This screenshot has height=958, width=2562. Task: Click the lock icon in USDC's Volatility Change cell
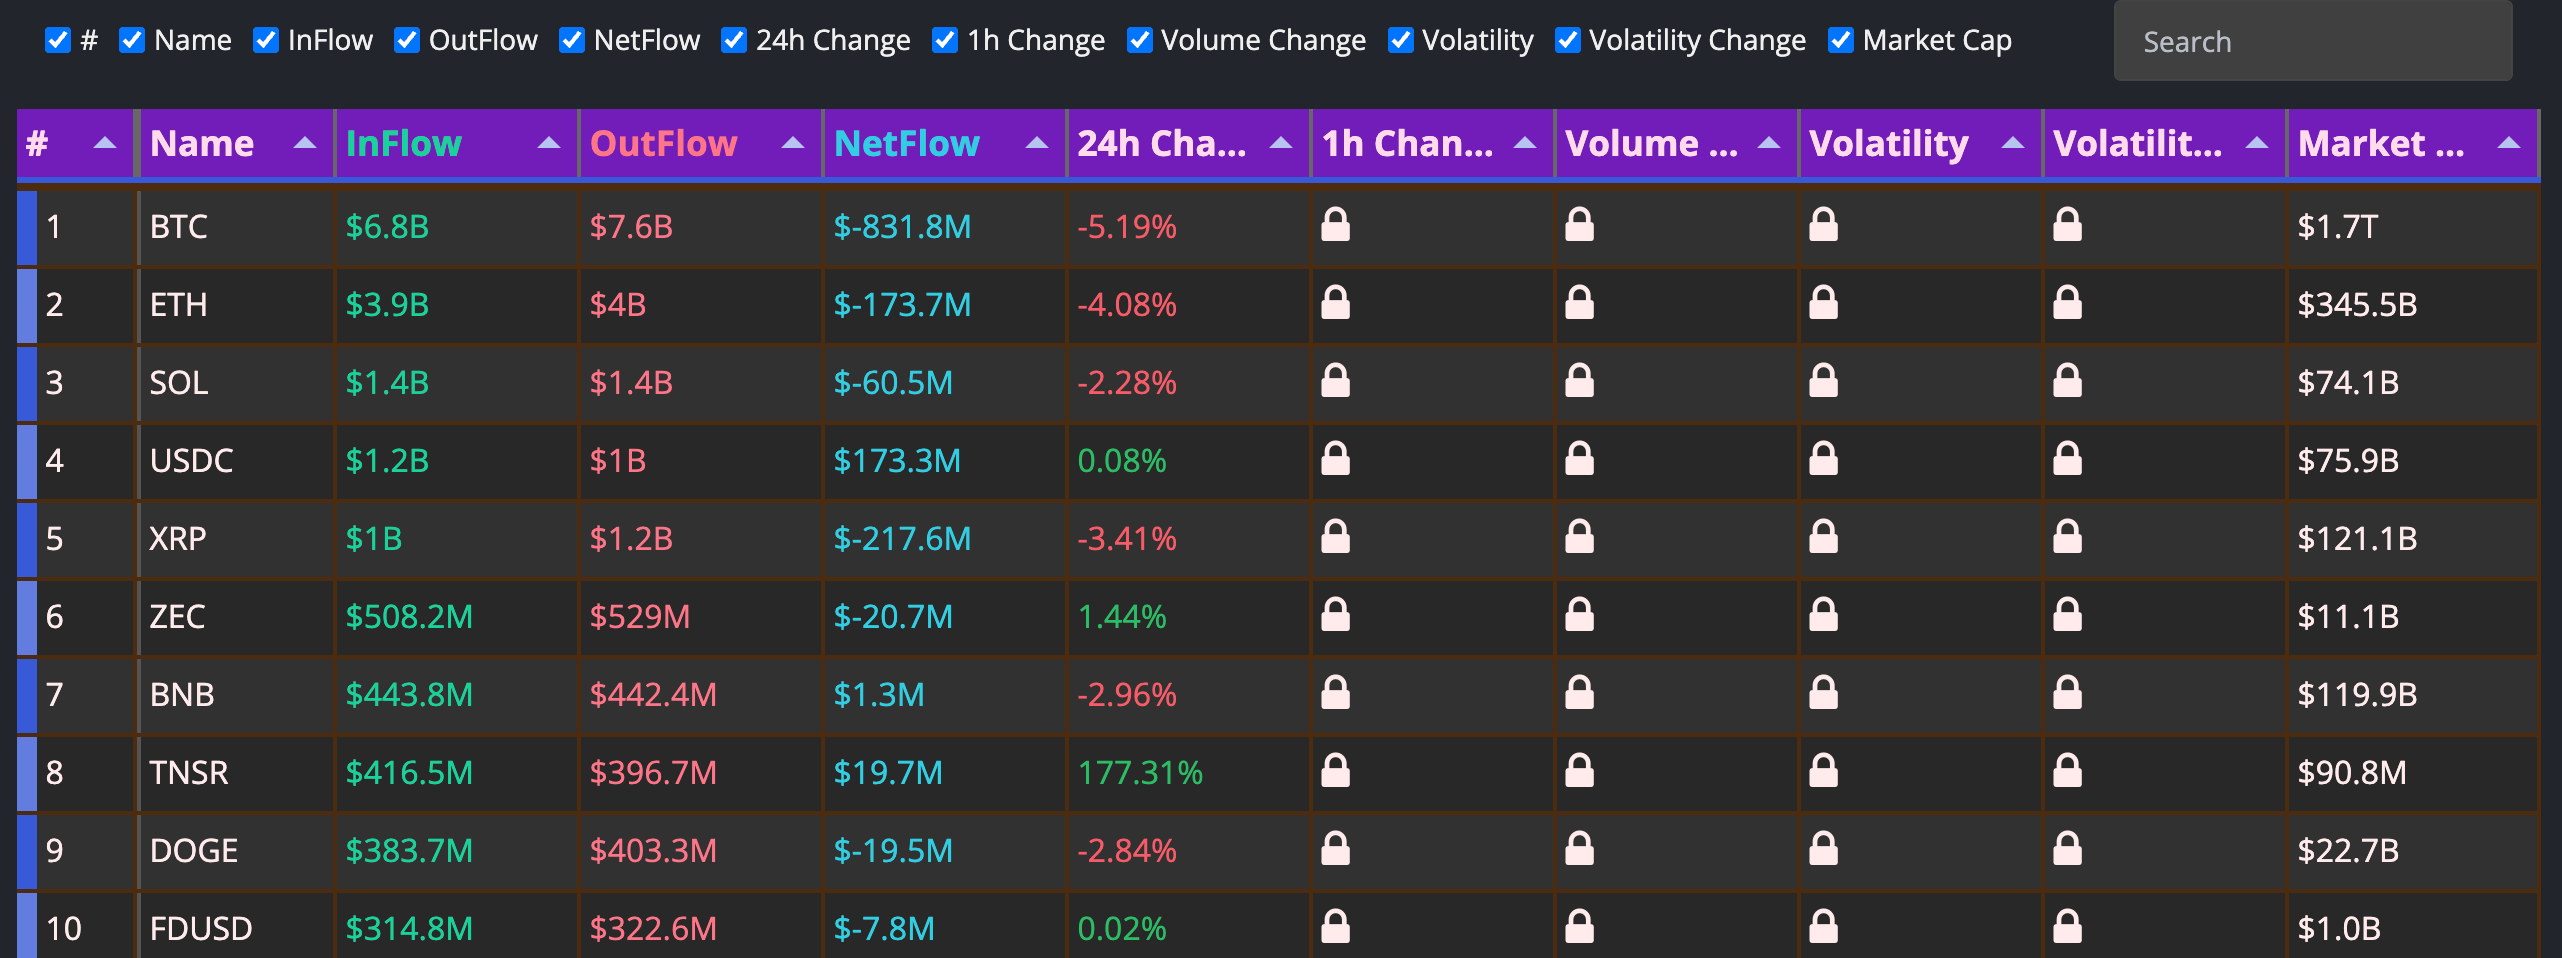coord(2069,461)
